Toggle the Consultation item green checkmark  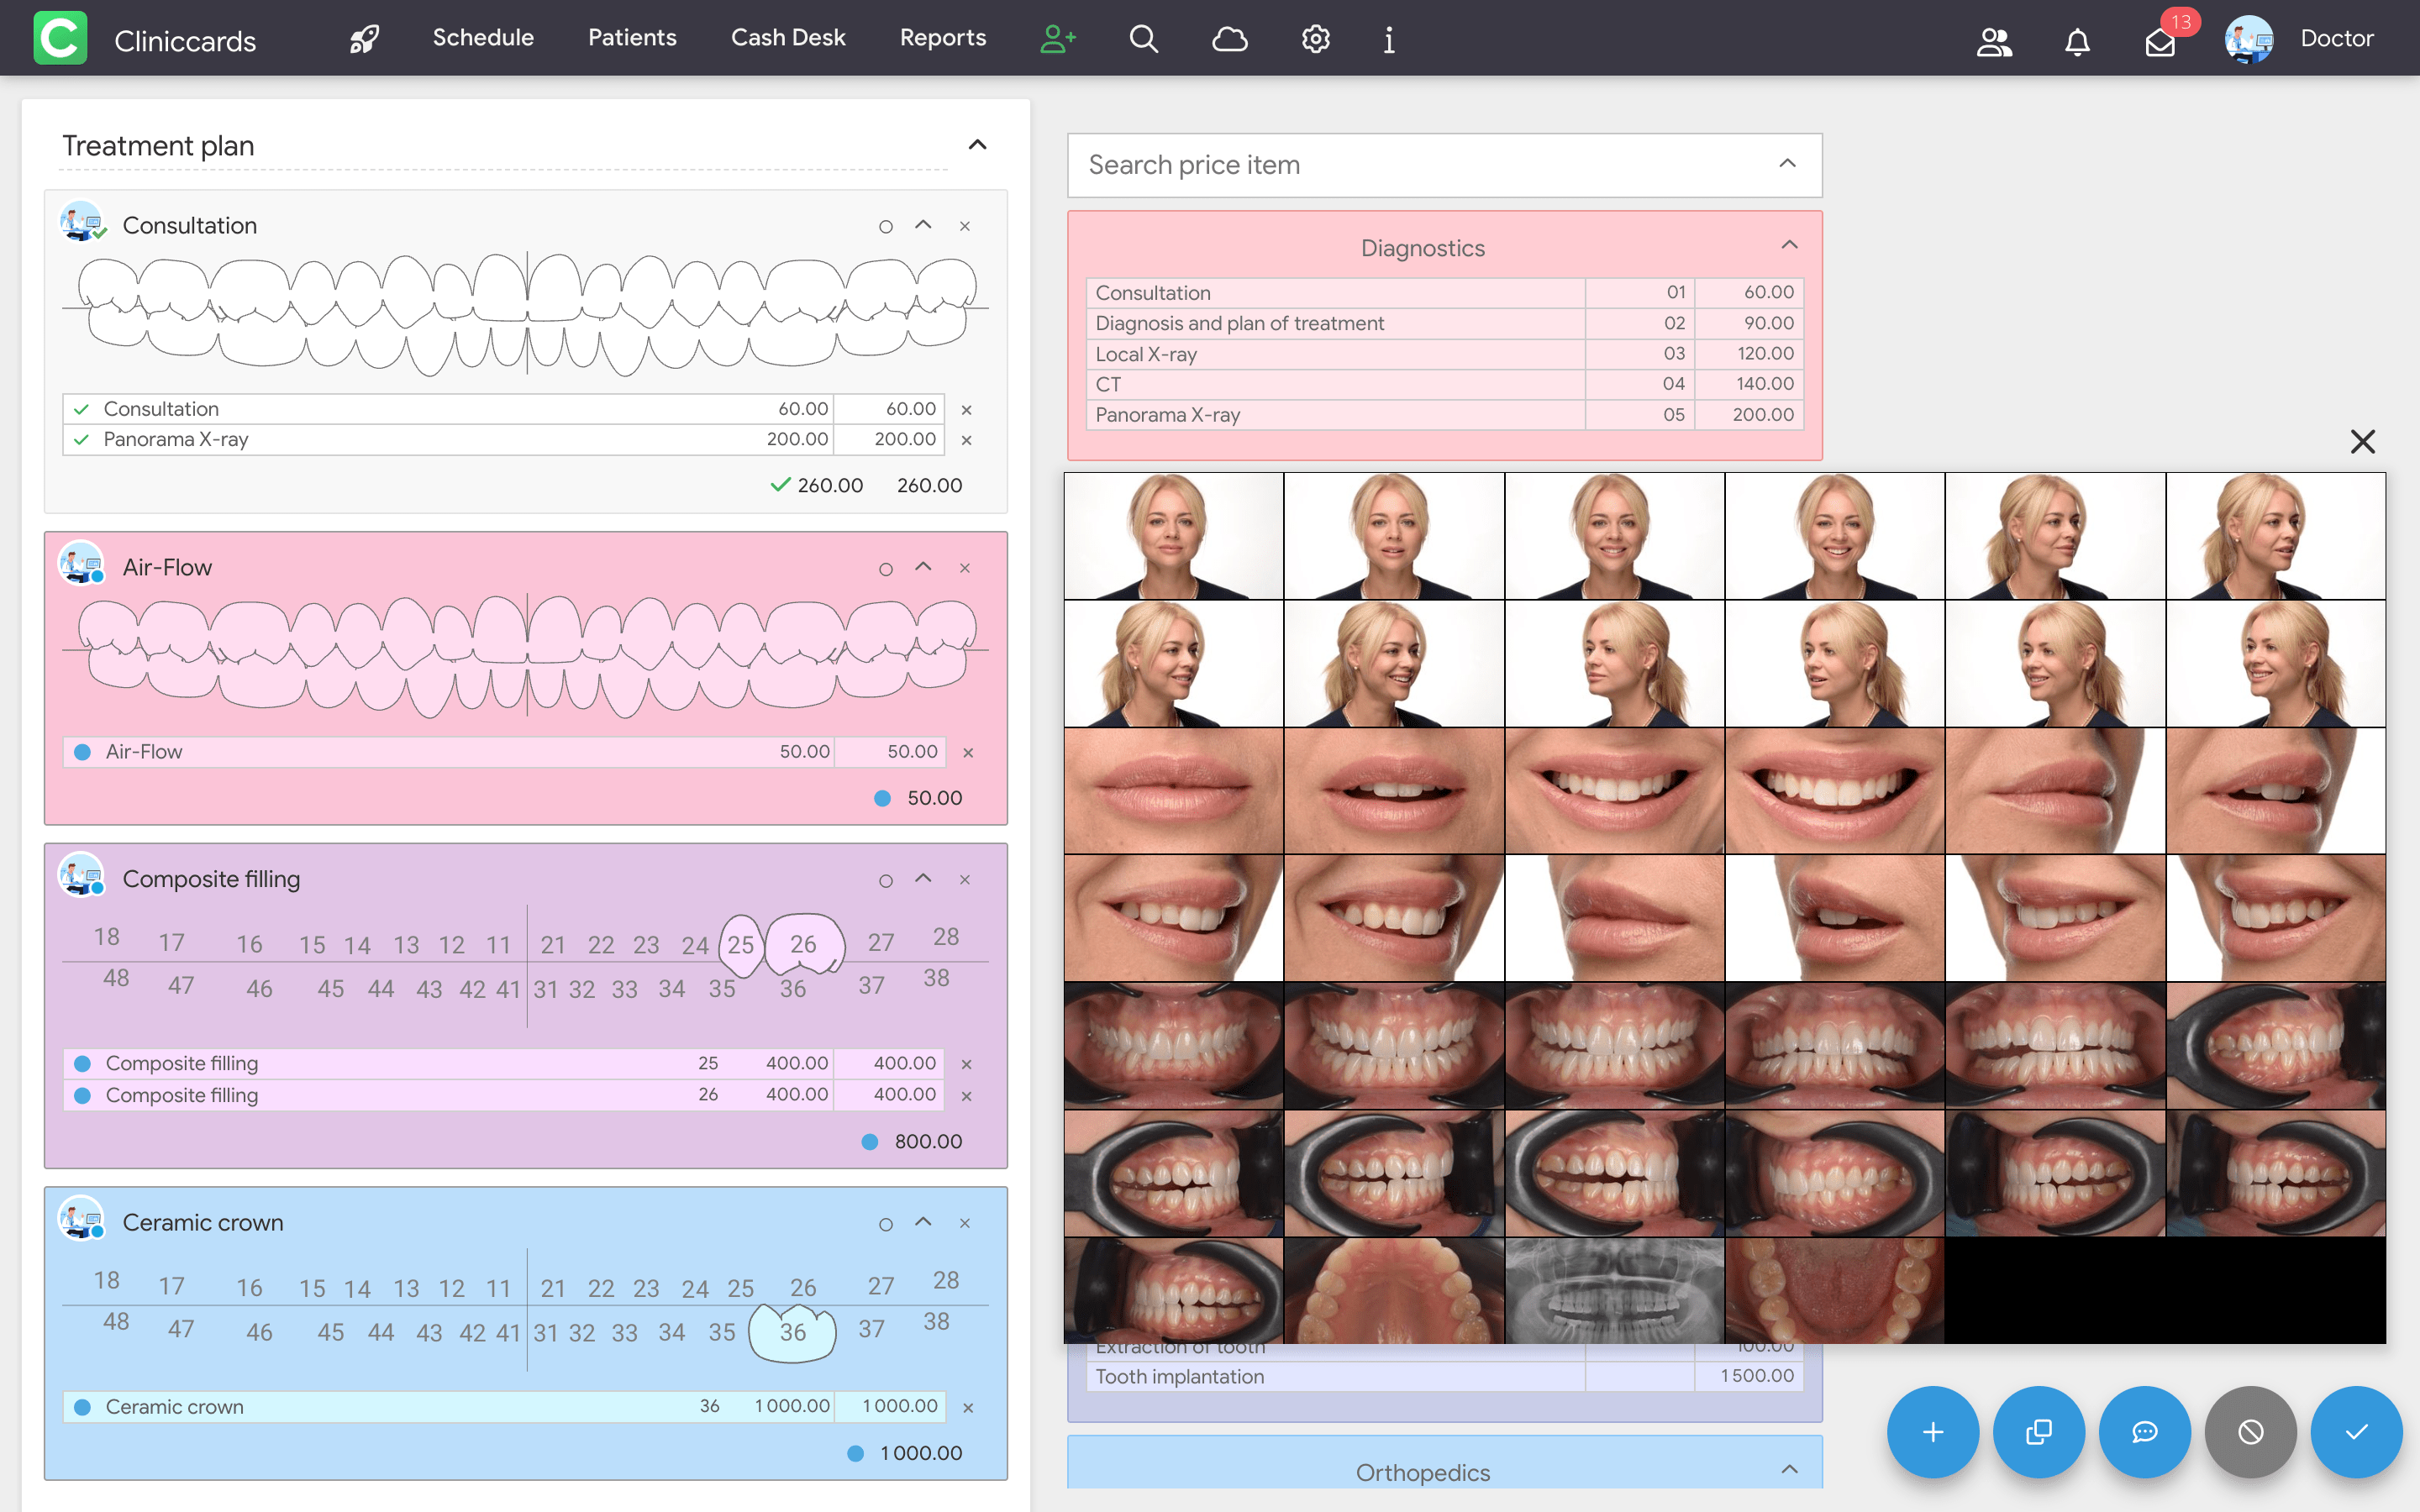(x=82, y=409)
